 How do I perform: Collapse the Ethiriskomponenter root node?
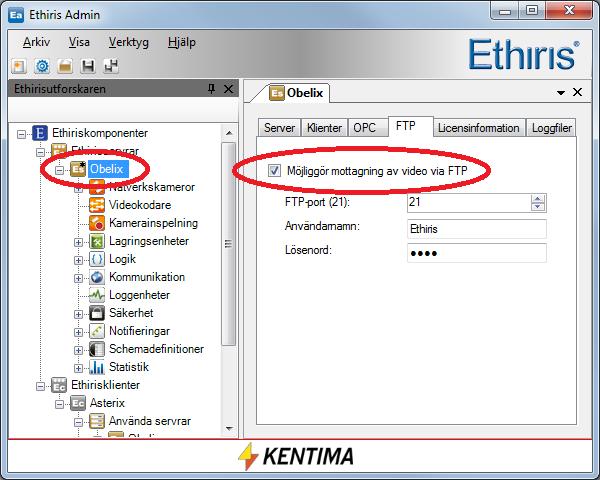pos(21,134)
